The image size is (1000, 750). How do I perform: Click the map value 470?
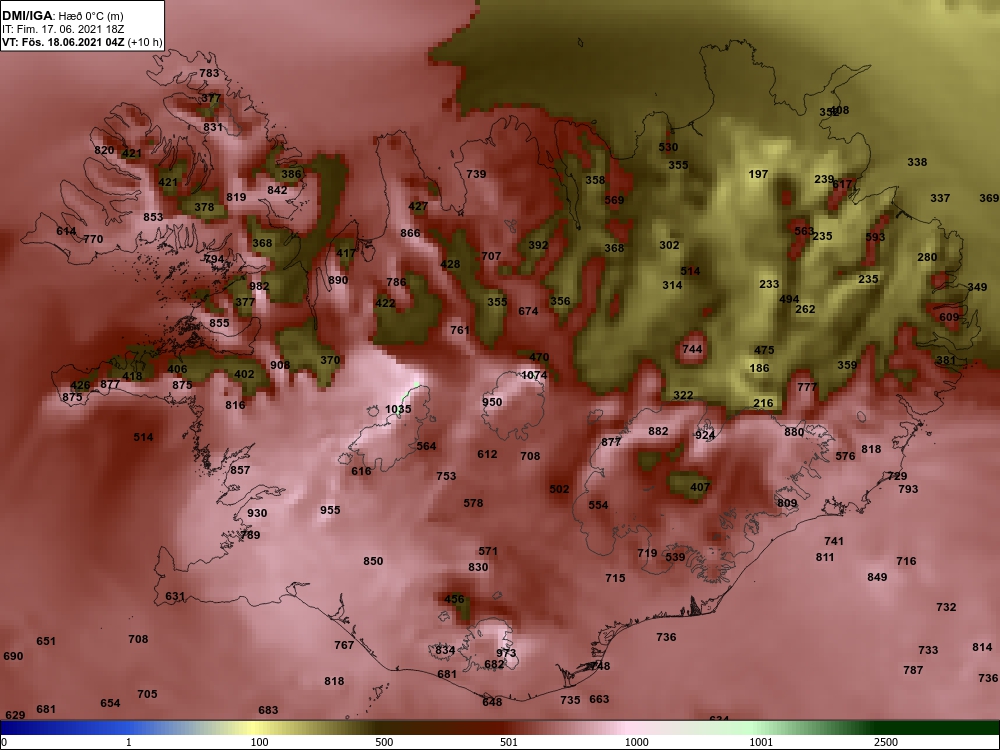(539, 358)
